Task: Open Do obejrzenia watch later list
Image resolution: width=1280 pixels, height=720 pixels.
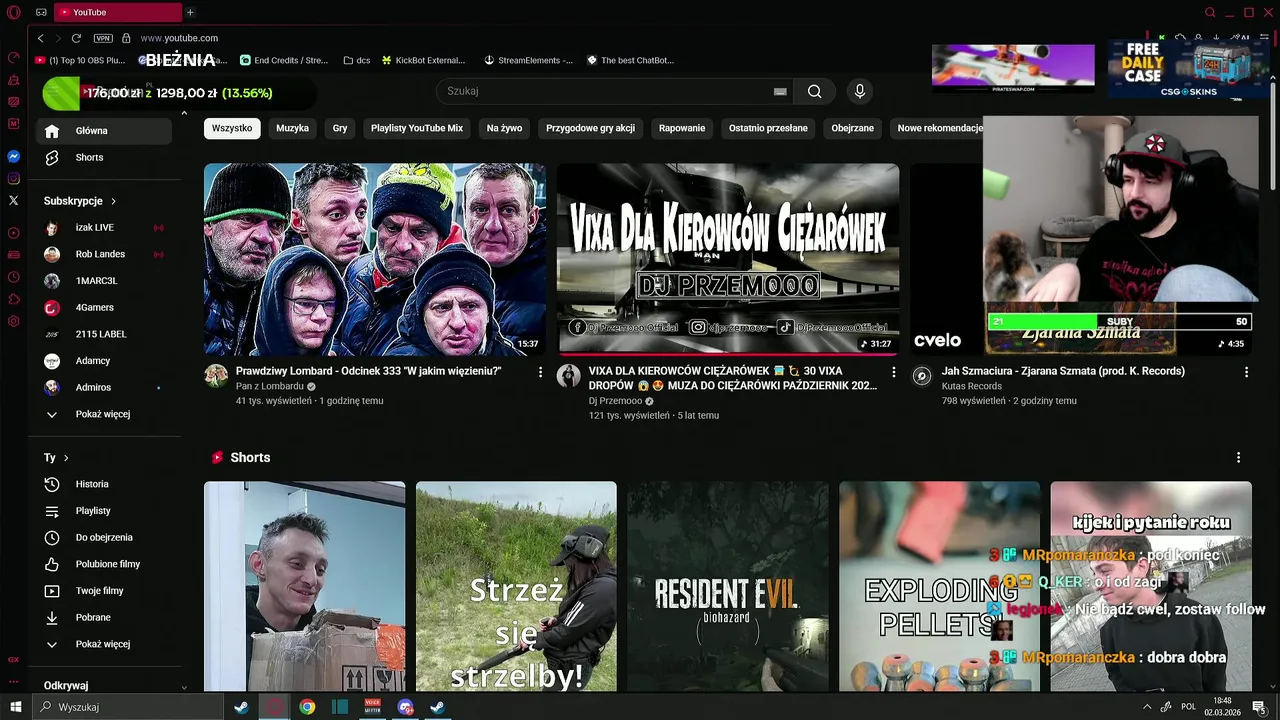Action: (x=104, y=537)
